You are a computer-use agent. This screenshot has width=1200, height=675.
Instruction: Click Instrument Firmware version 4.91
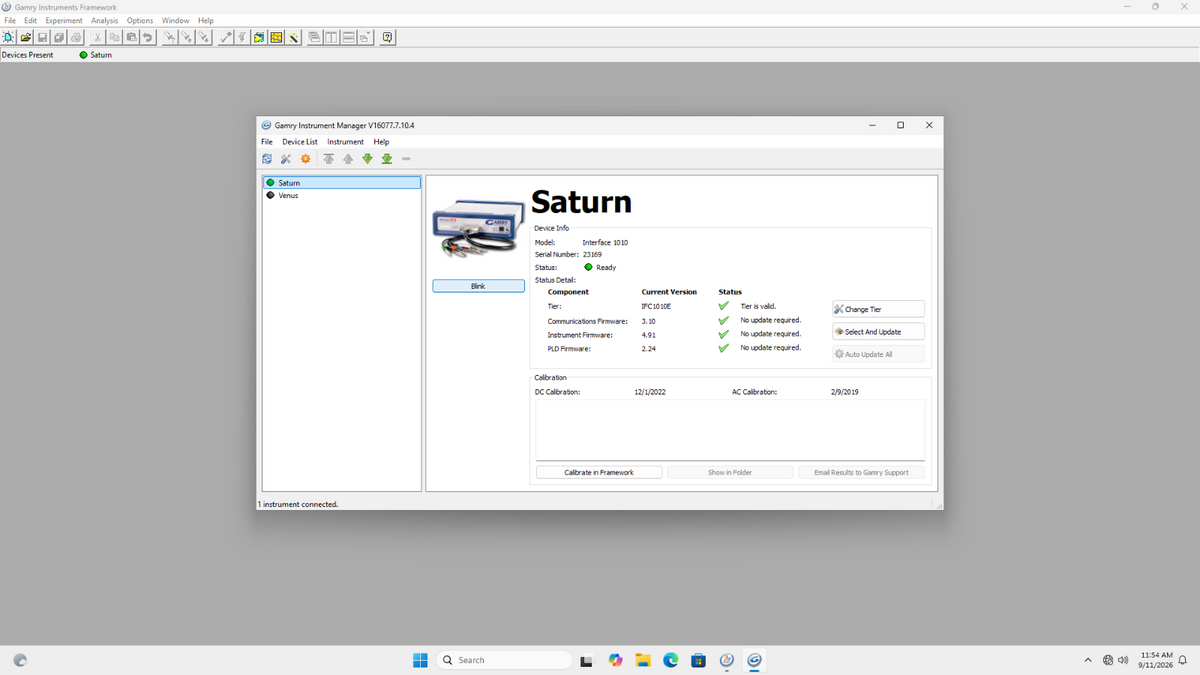click(648, 334)
